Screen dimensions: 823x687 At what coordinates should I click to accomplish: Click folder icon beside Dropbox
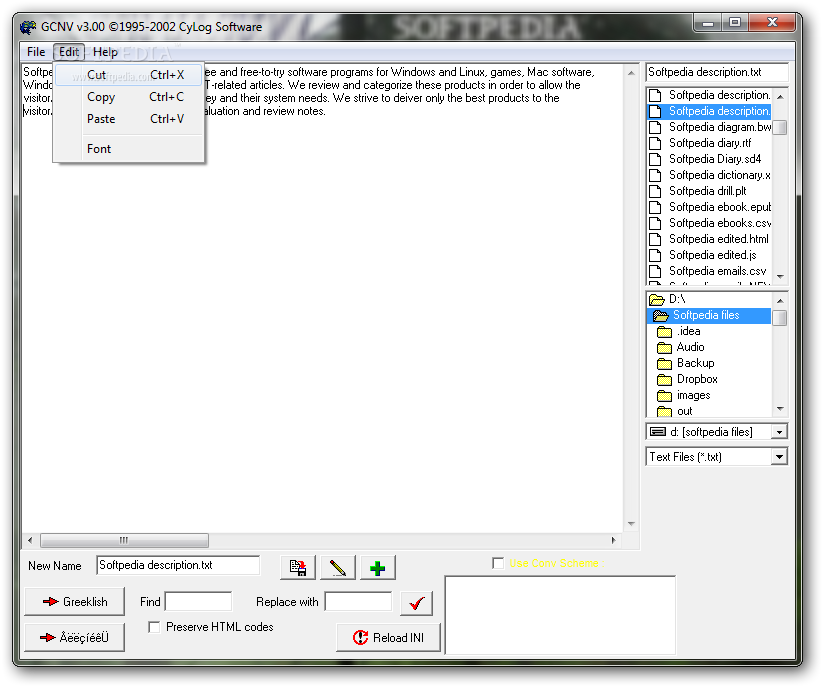(664, 379)
